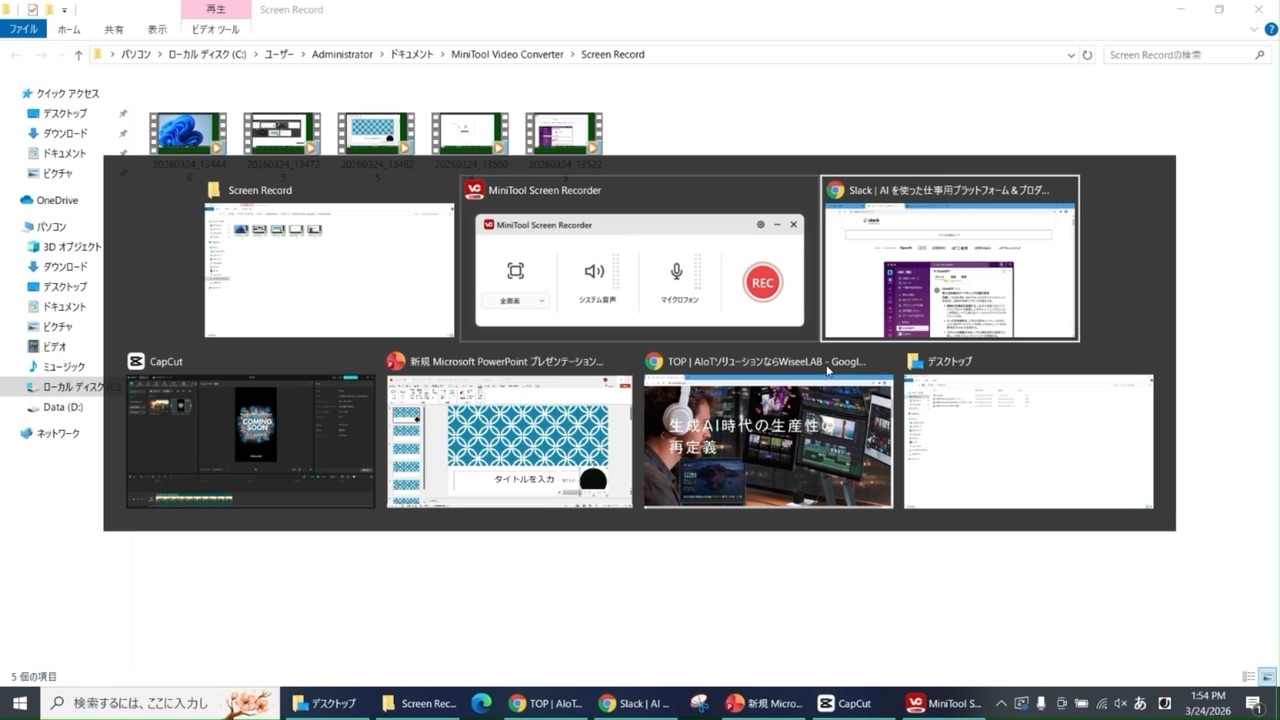Screen dimensions: 1280x720
Task: Start recording with the red REC button
Action: (763, 283)
